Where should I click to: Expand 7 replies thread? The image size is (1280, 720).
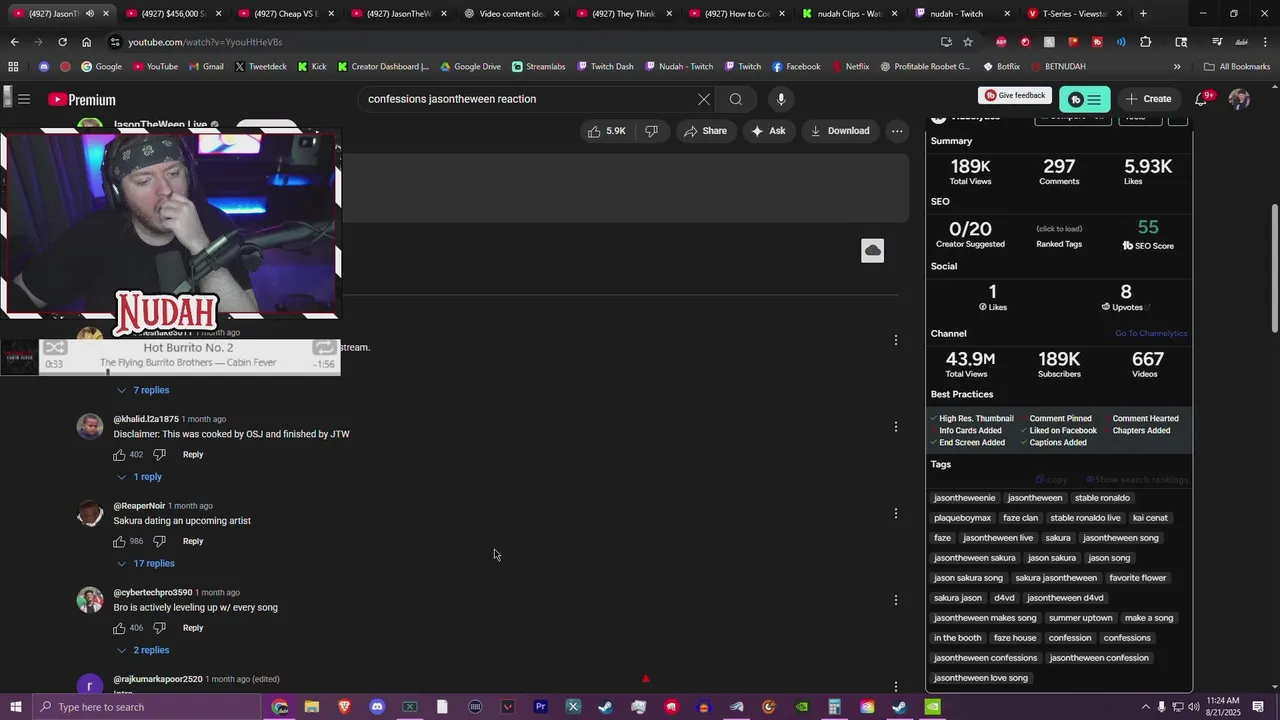click(143, 390)
